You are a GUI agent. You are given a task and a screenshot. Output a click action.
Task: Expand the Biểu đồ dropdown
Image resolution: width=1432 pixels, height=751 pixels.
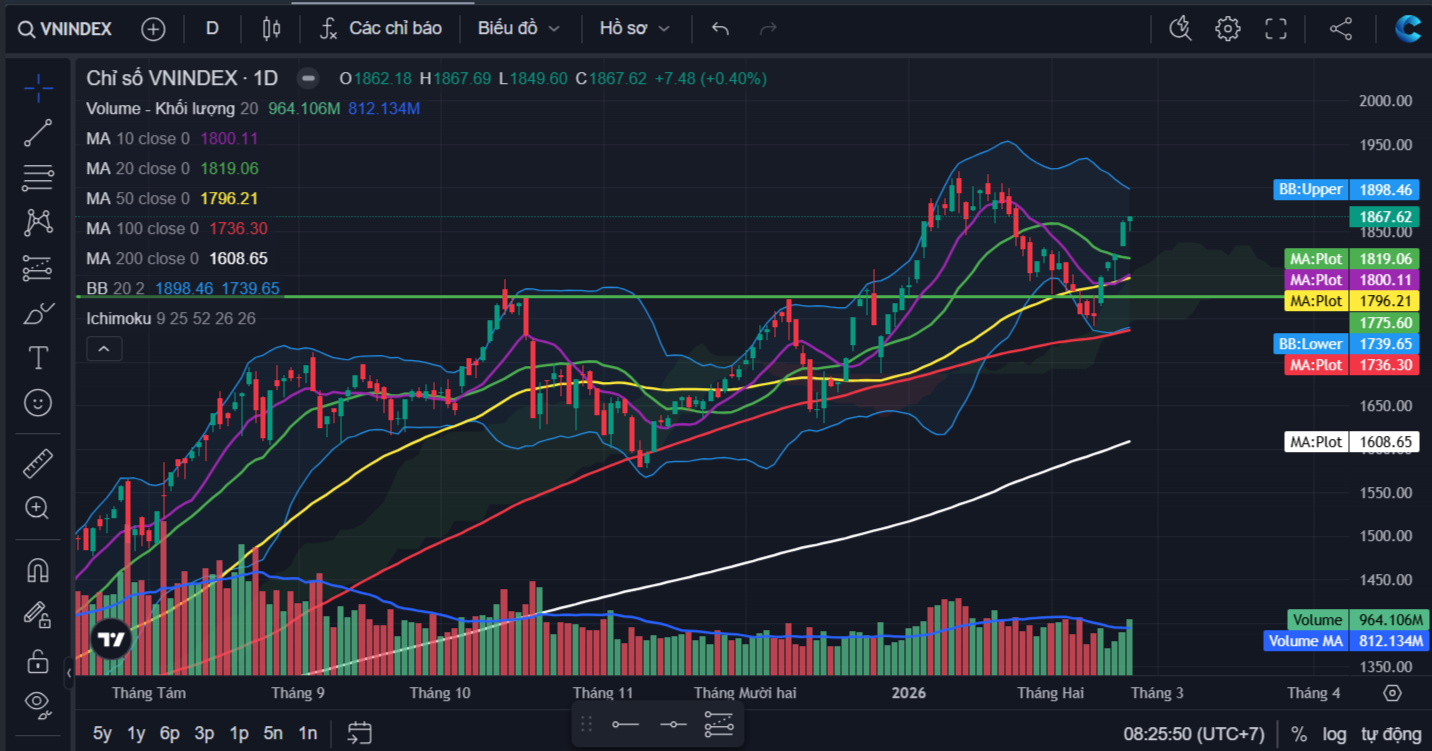518,29
